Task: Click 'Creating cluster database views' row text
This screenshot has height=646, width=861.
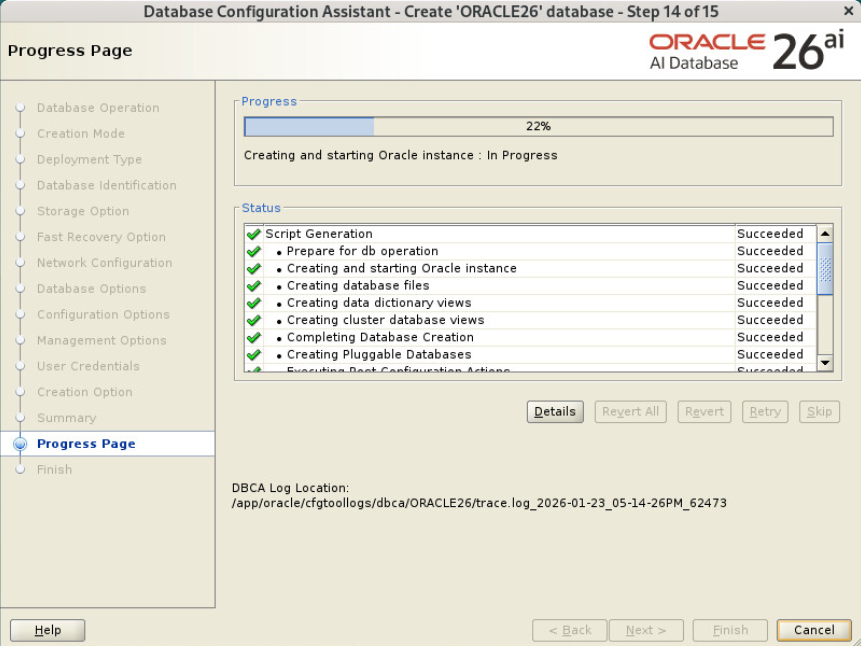Action: tap(385, 320)
